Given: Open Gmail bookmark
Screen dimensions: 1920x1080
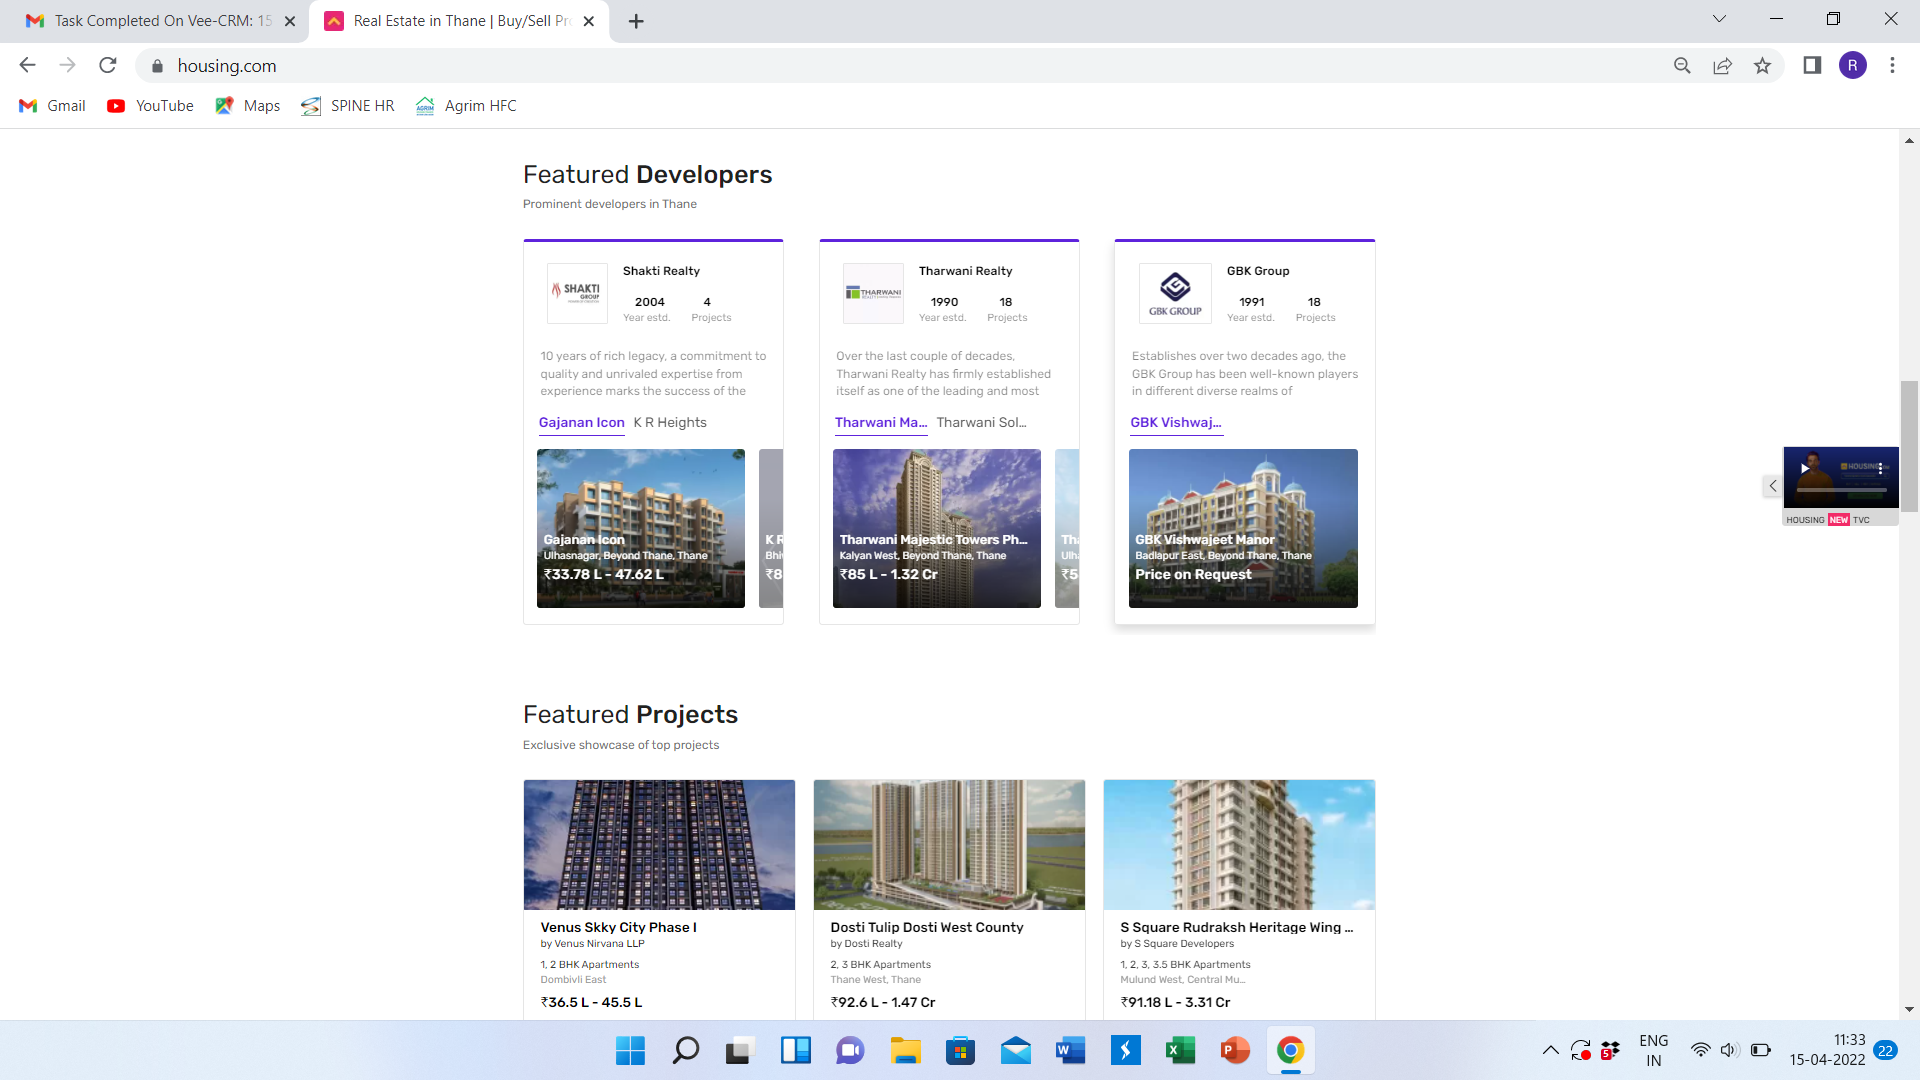Looking at the screenshot, I should tap(53, 106).
